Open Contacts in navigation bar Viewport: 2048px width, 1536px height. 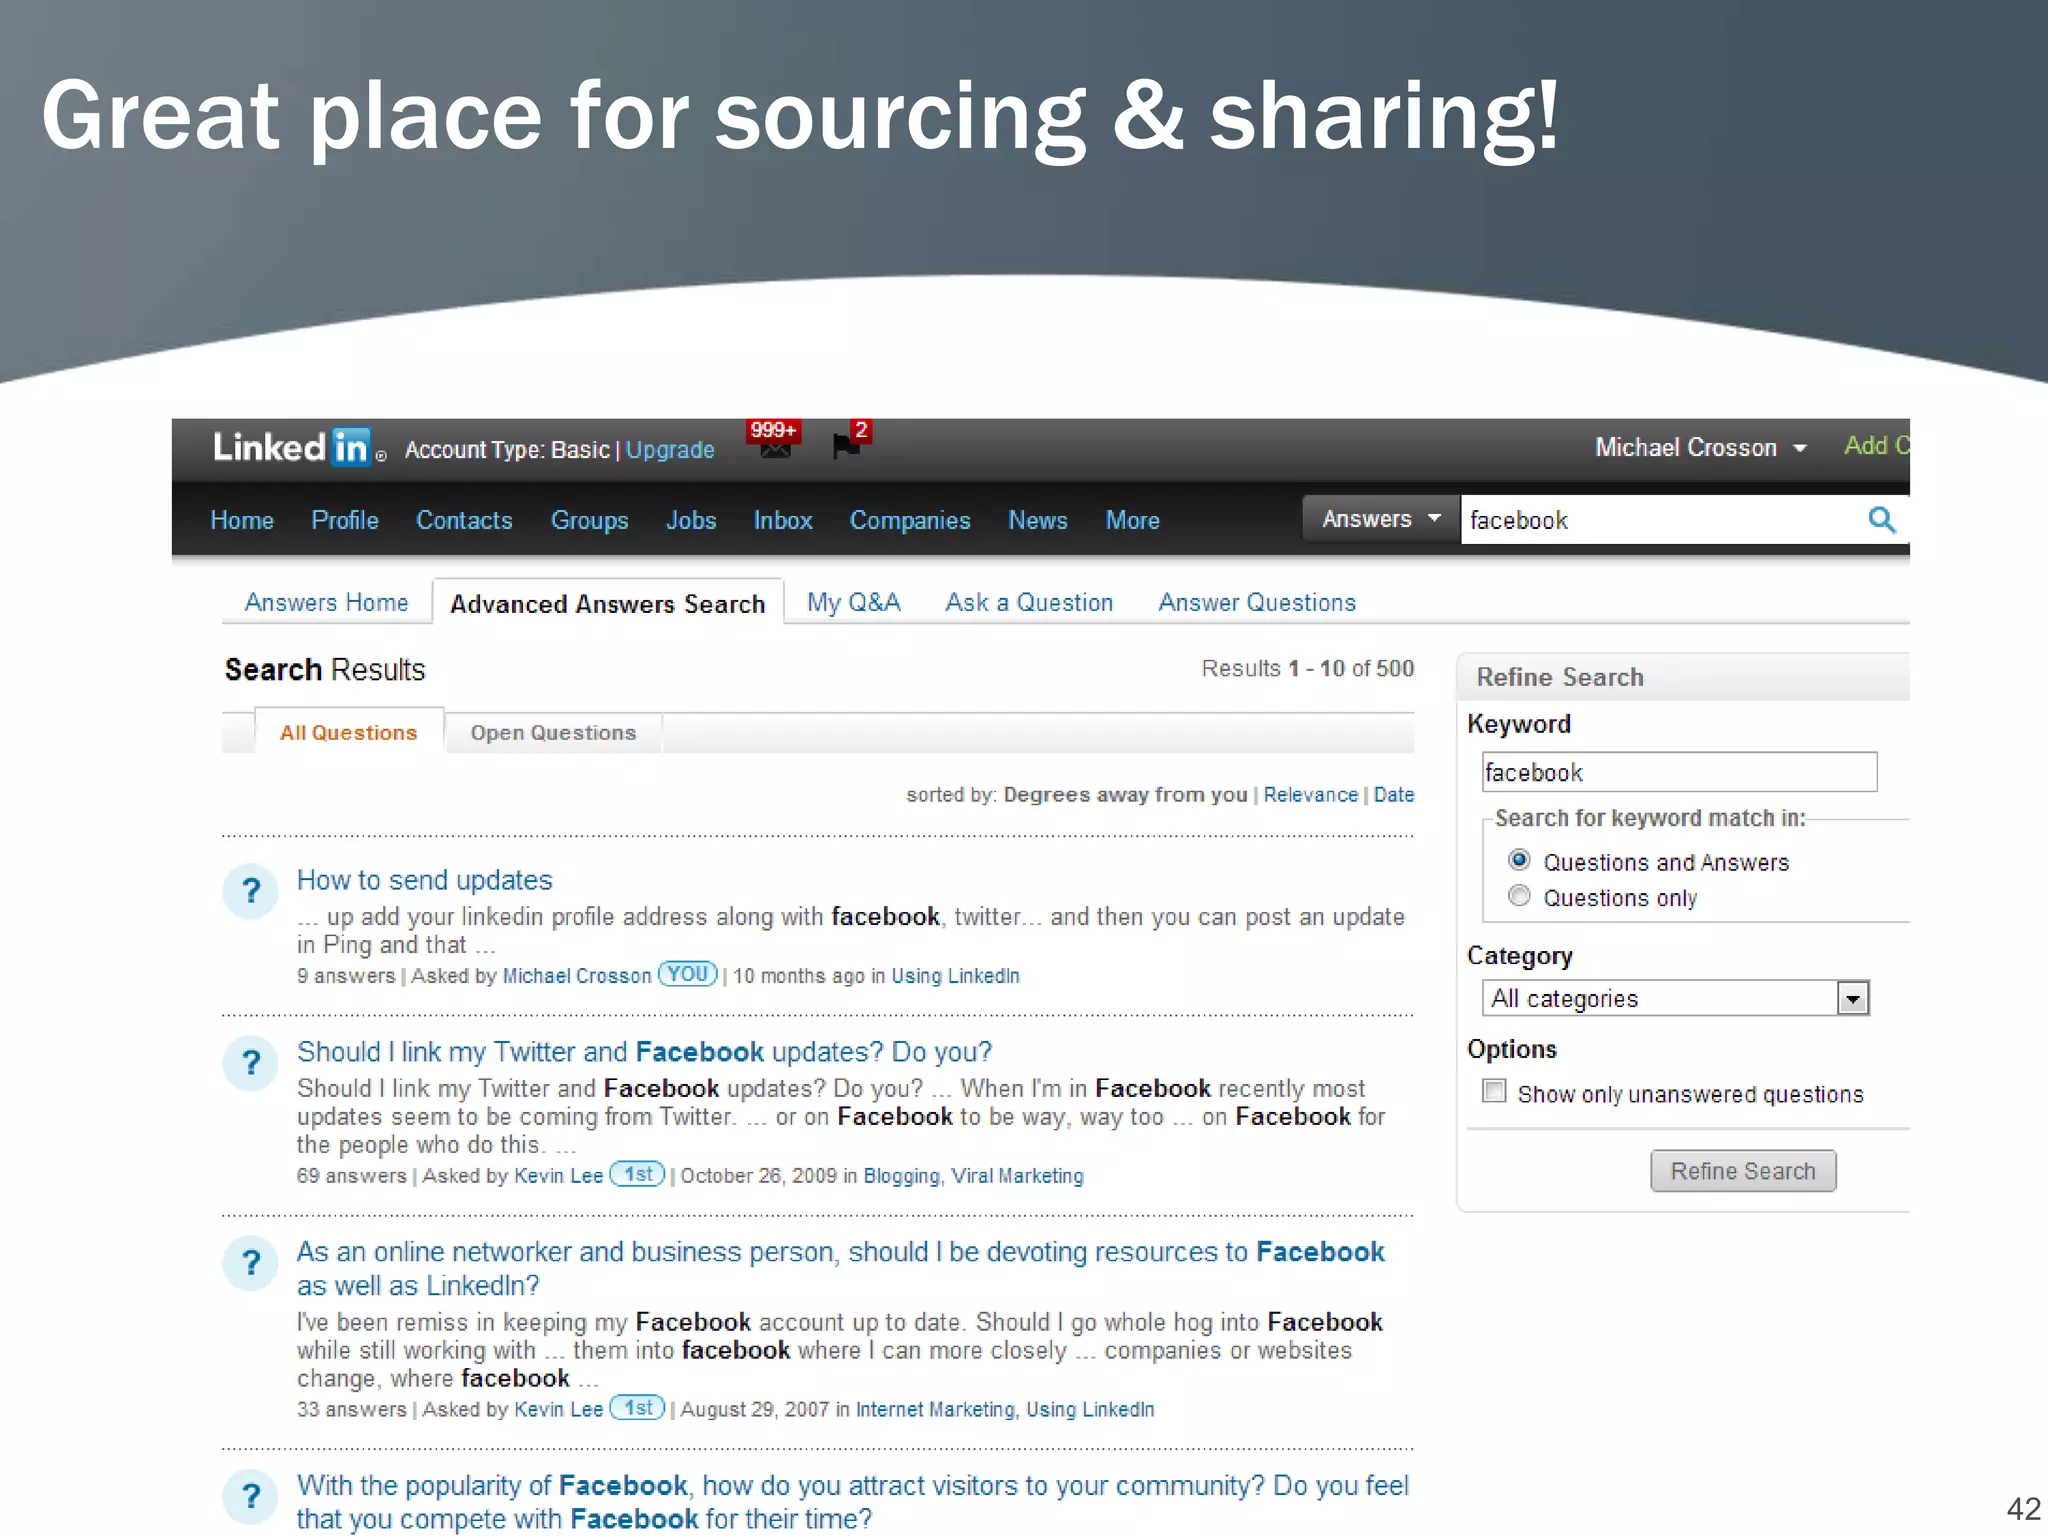[464, 520]
